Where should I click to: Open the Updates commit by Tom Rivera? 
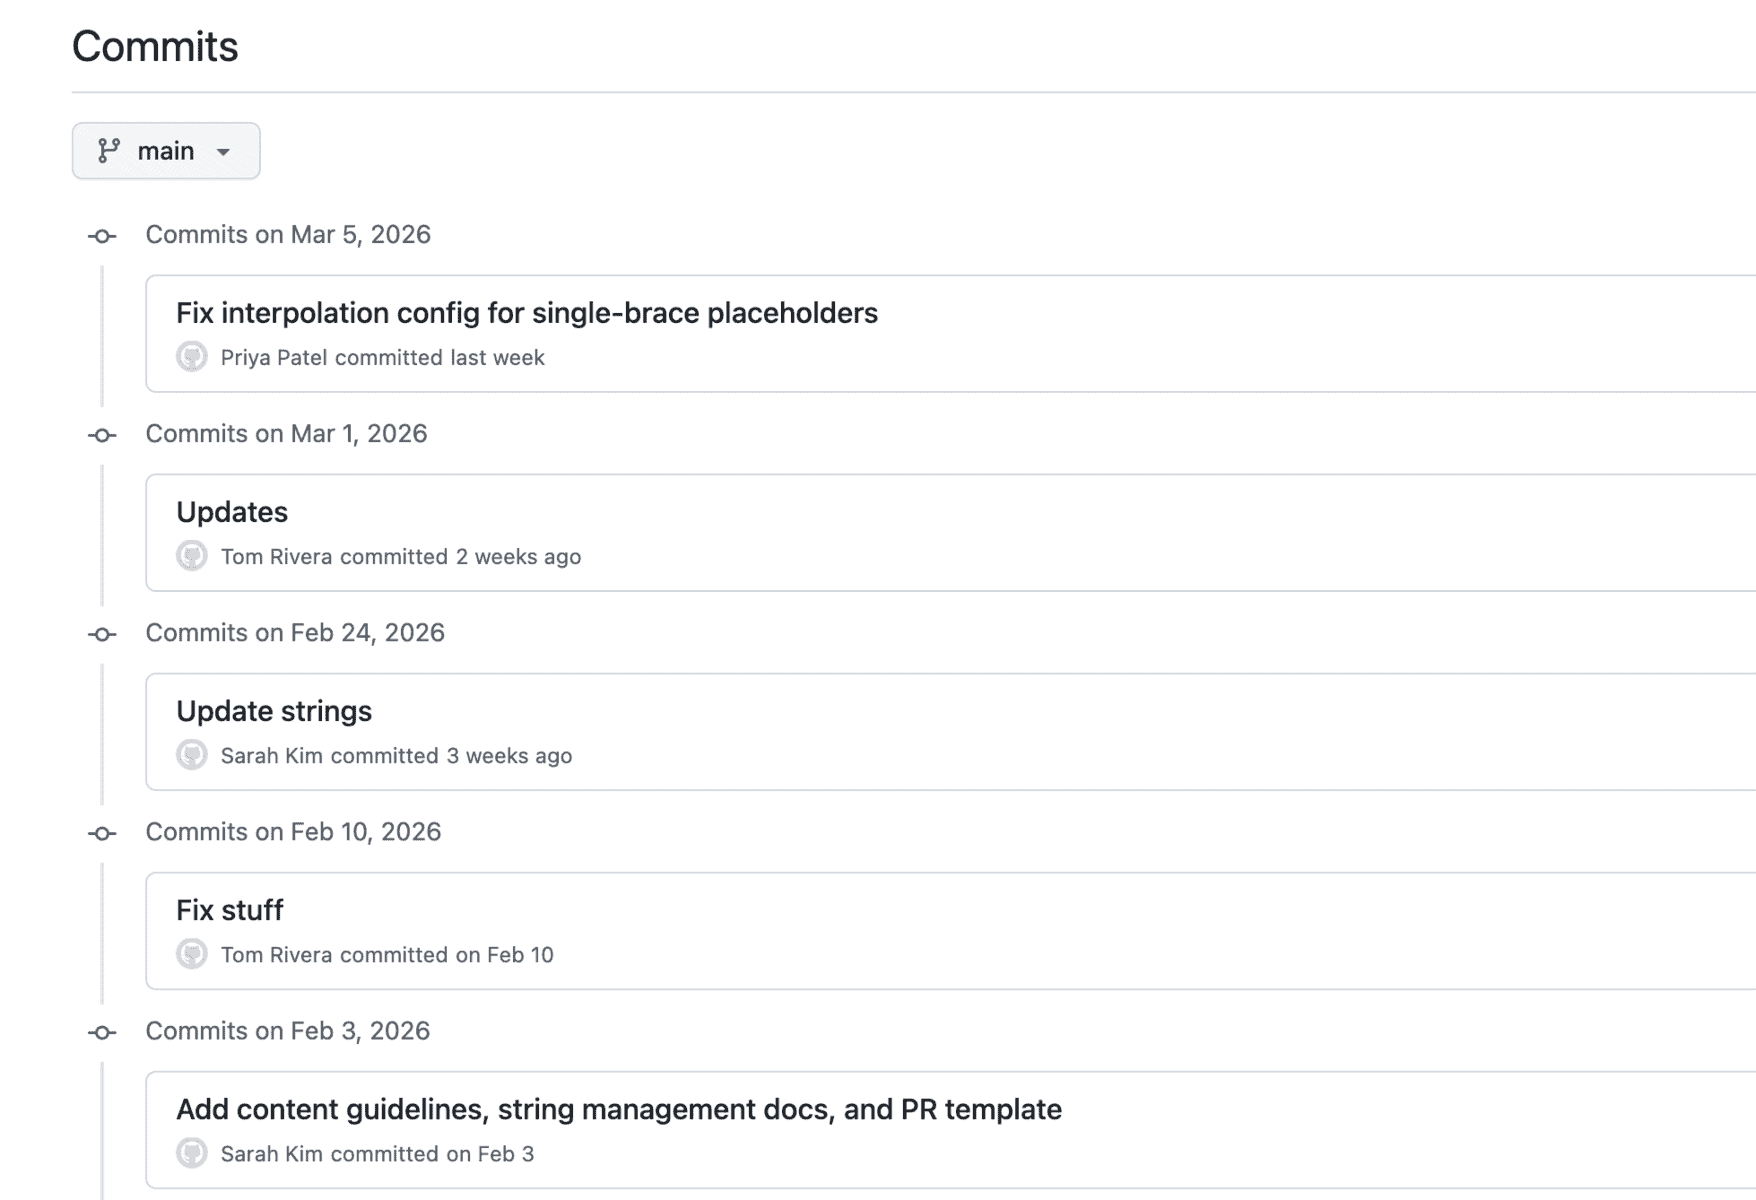click(x=231, y=511)
